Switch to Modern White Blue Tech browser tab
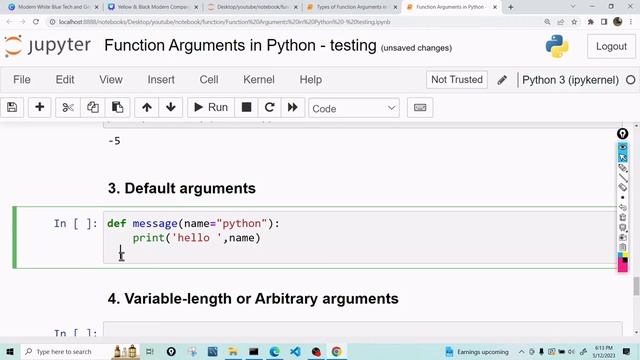640x360 pixels. click(x=52, y=7)
